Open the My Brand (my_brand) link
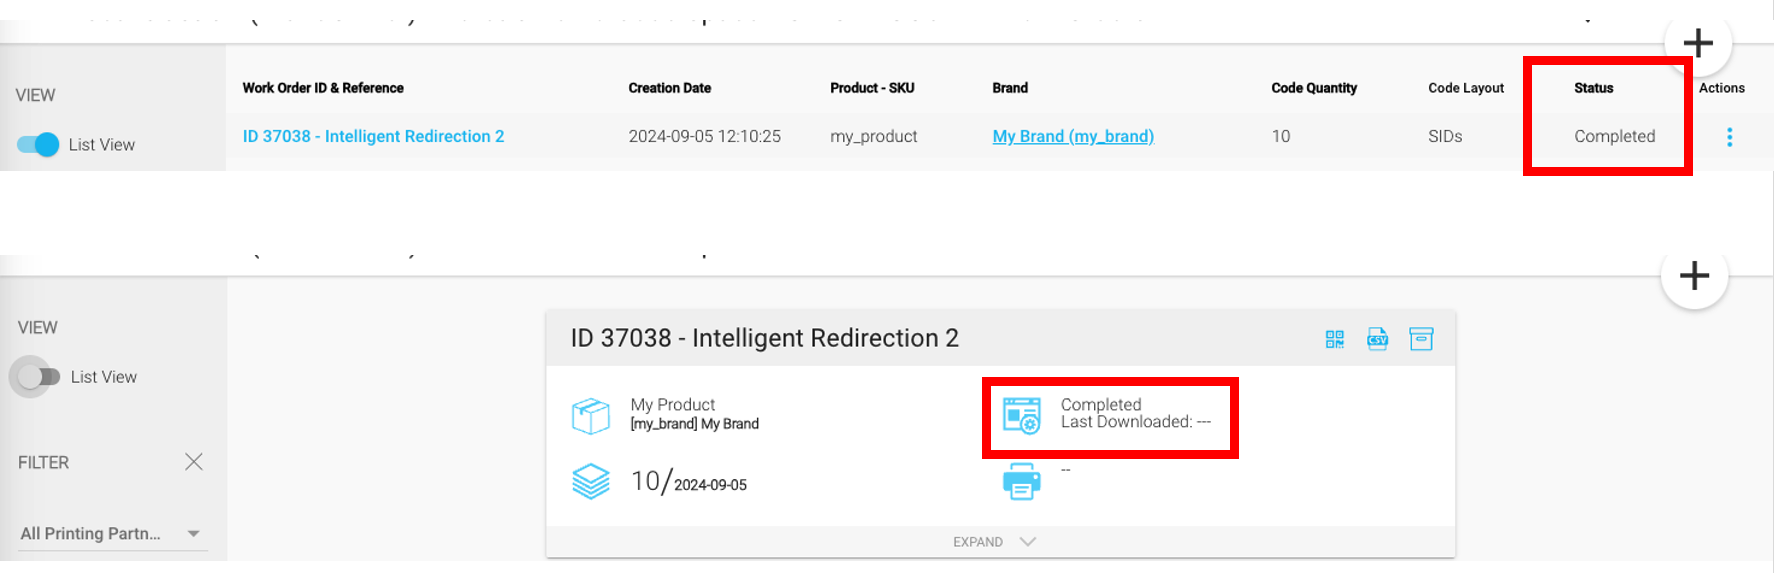 coord(1073,136)
